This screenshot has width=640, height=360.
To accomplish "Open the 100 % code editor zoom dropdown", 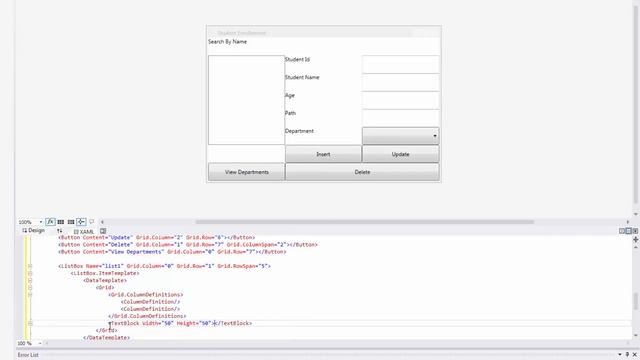I will coord(40,343).
